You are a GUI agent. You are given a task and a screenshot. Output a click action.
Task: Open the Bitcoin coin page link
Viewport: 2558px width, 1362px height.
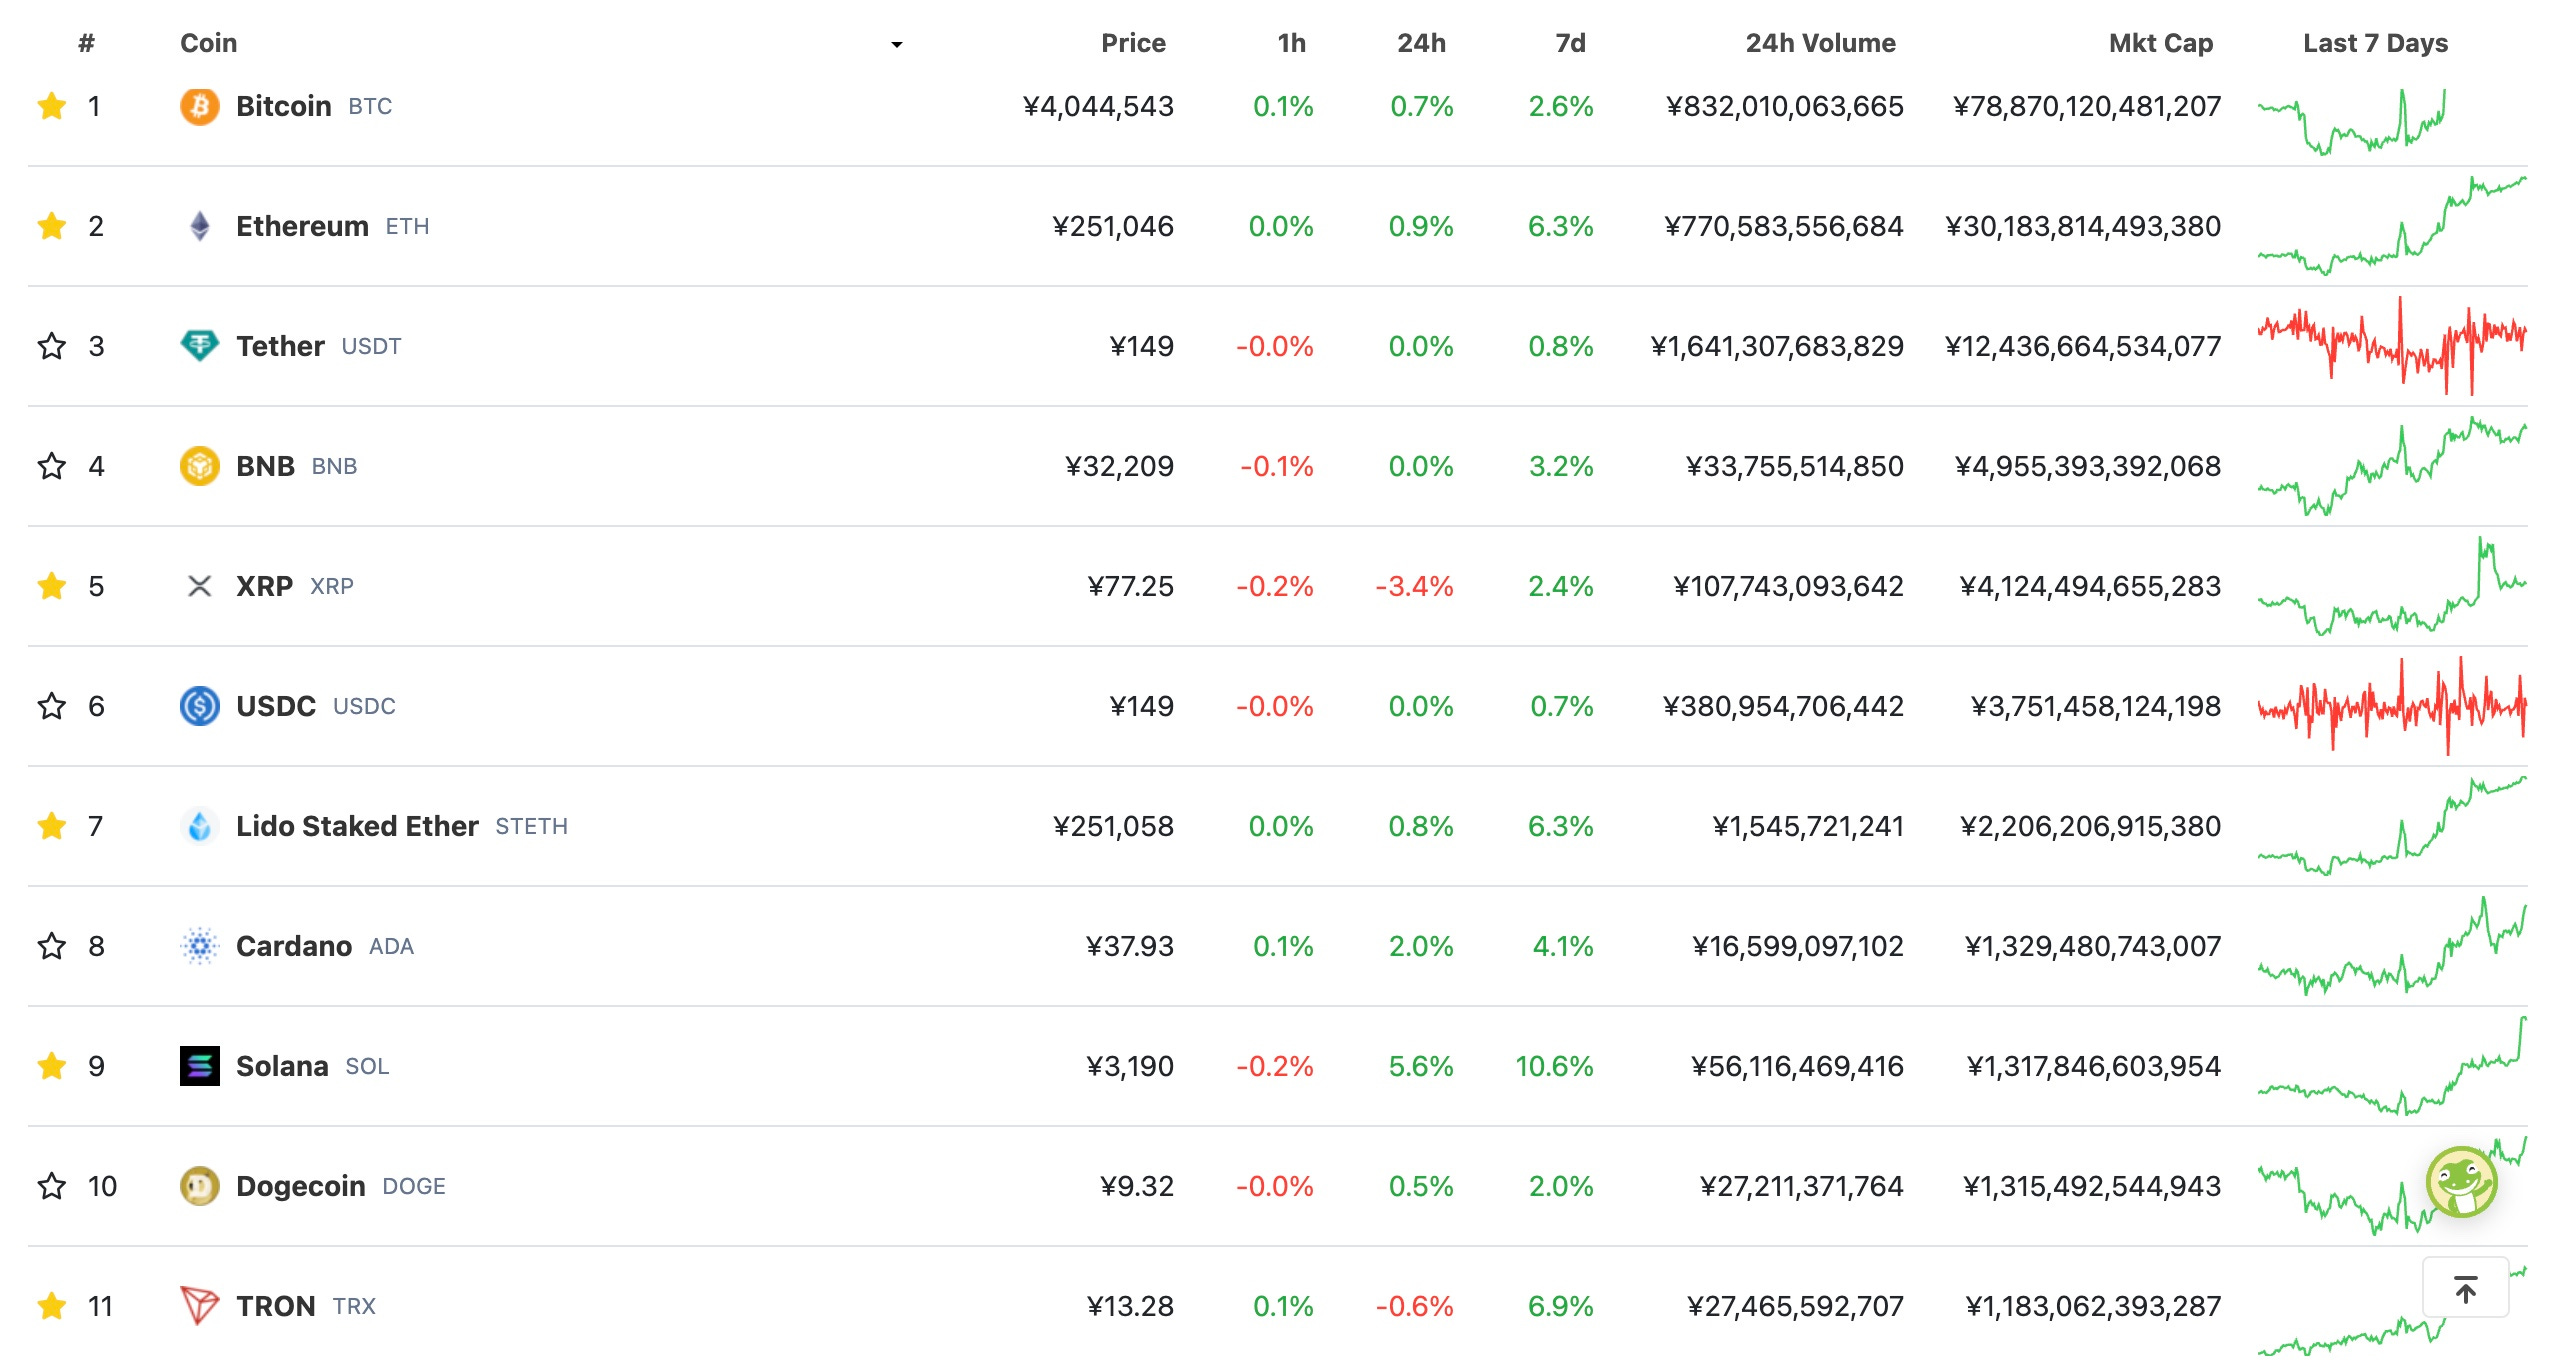284,106
